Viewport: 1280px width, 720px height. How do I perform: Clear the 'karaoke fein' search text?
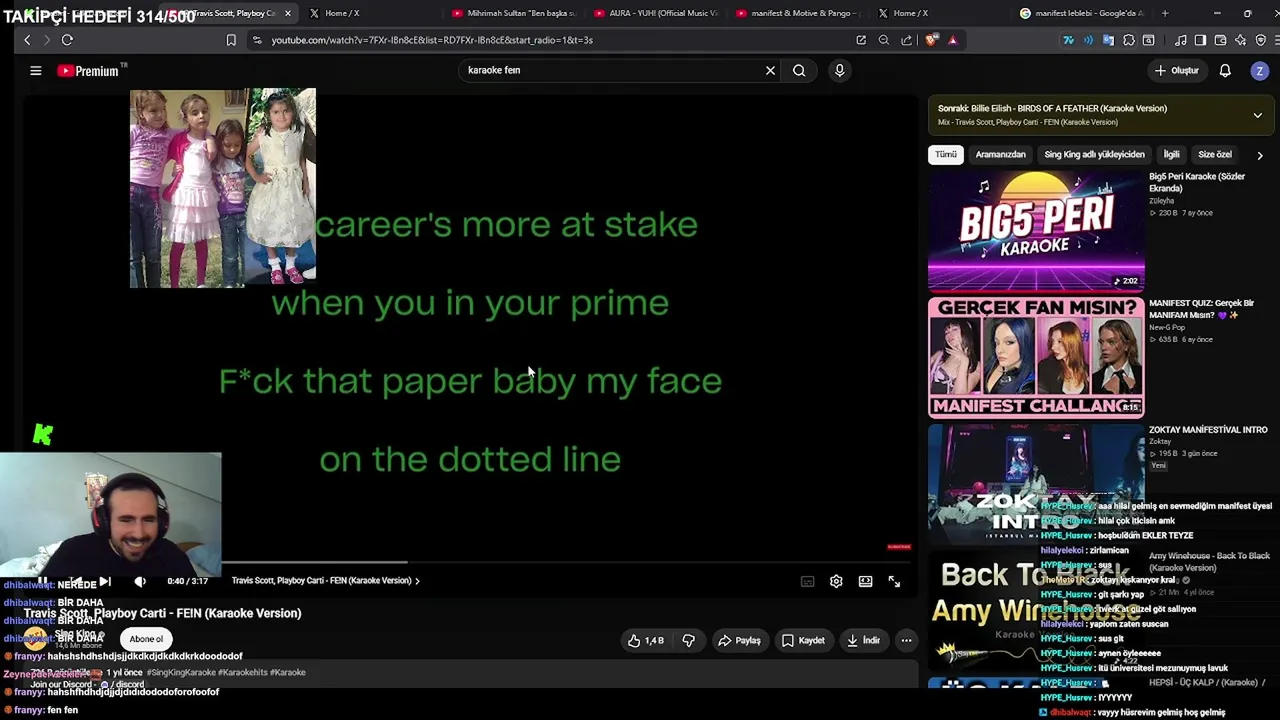click(x=770, y=70)
